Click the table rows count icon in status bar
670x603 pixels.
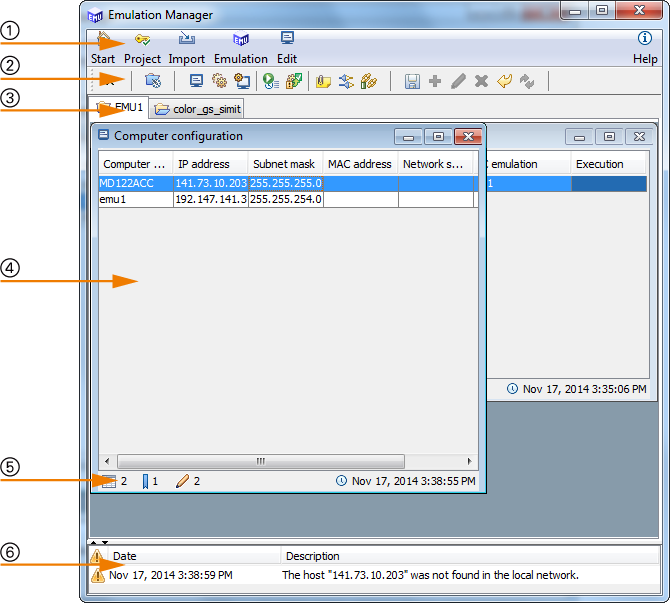click(x=109, y=481)
